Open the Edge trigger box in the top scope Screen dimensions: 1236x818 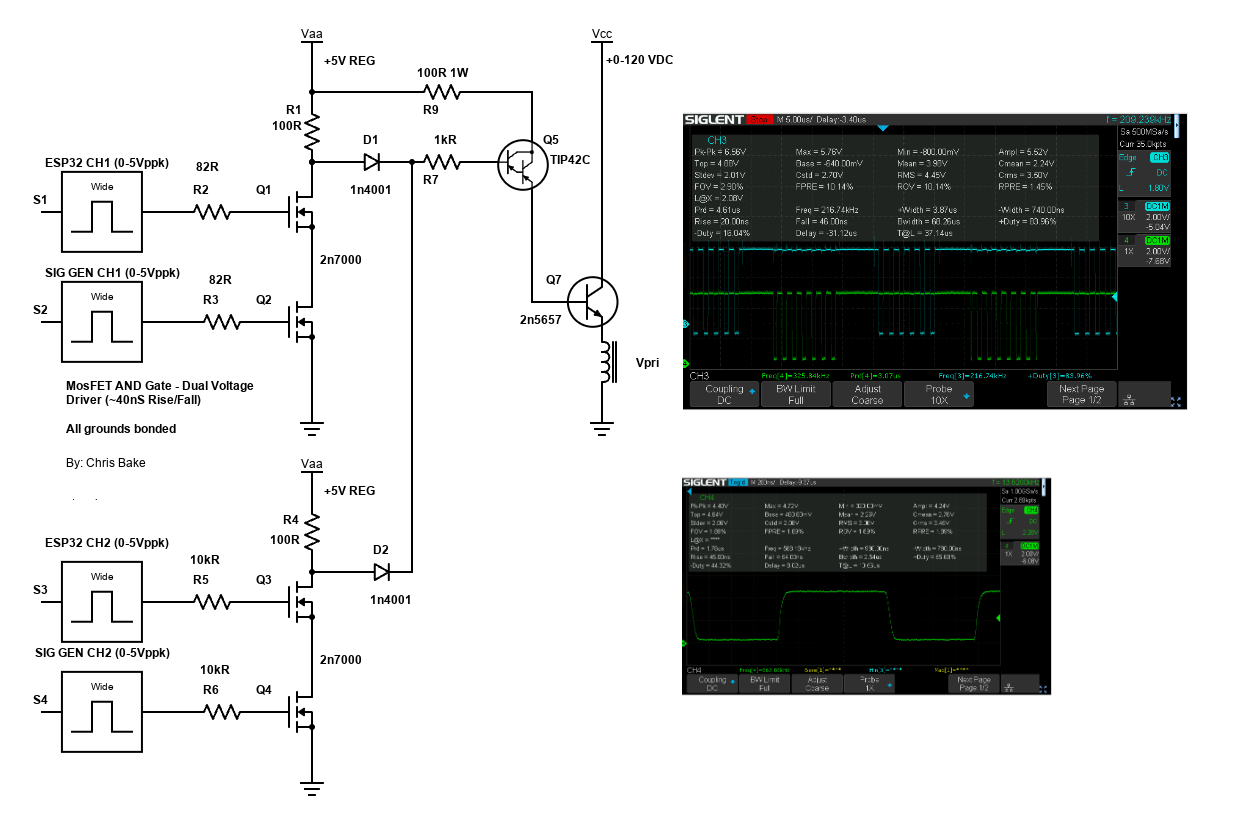click(x=1146, y=174)
